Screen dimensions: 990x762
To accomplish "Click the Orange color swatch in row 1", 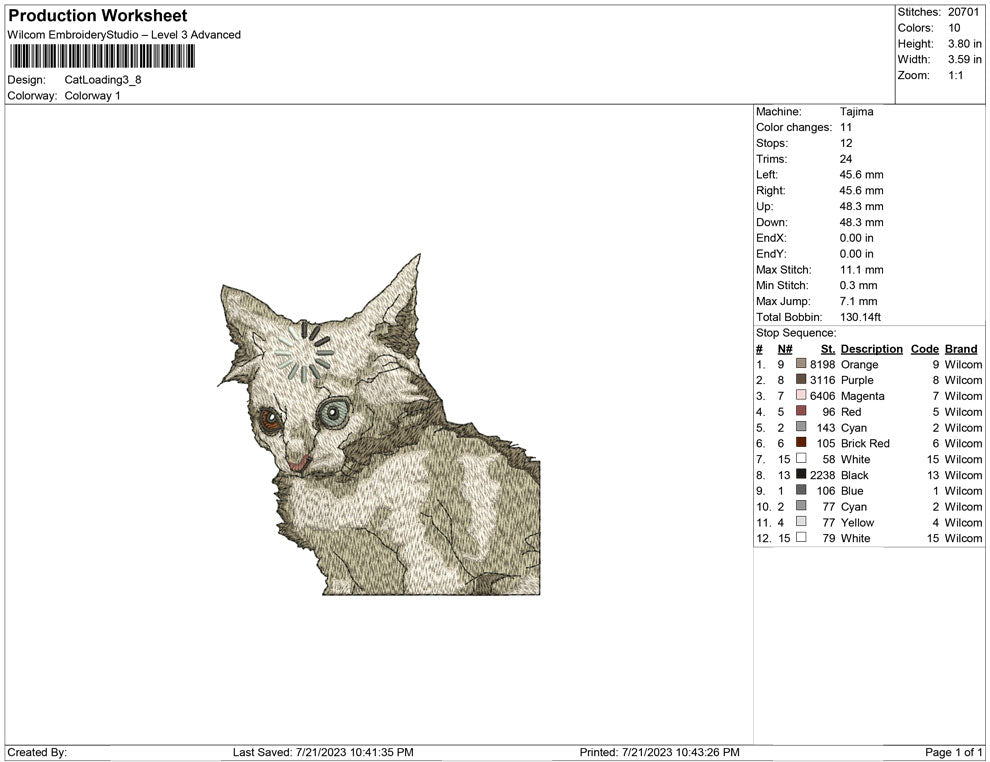I will click(801, 365).
